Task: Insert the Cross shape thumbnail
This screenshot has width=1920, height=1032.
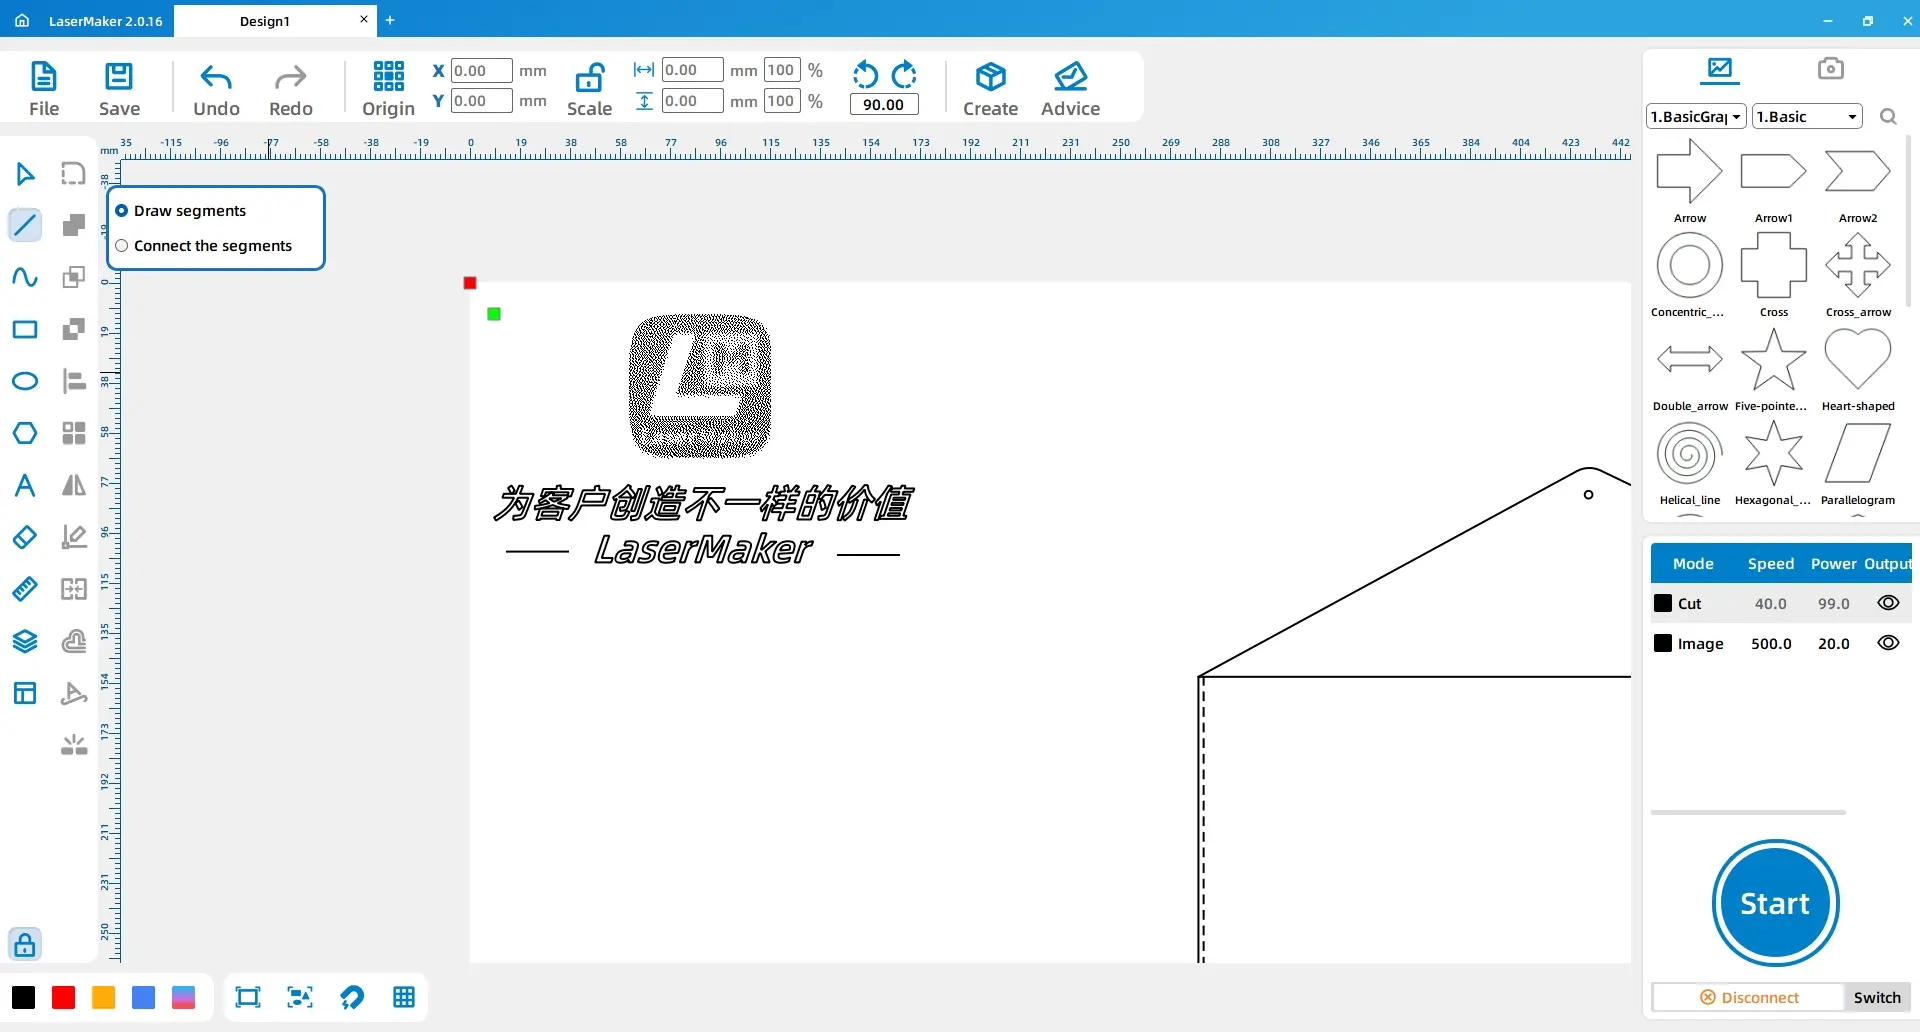Action: point(1773,265)
